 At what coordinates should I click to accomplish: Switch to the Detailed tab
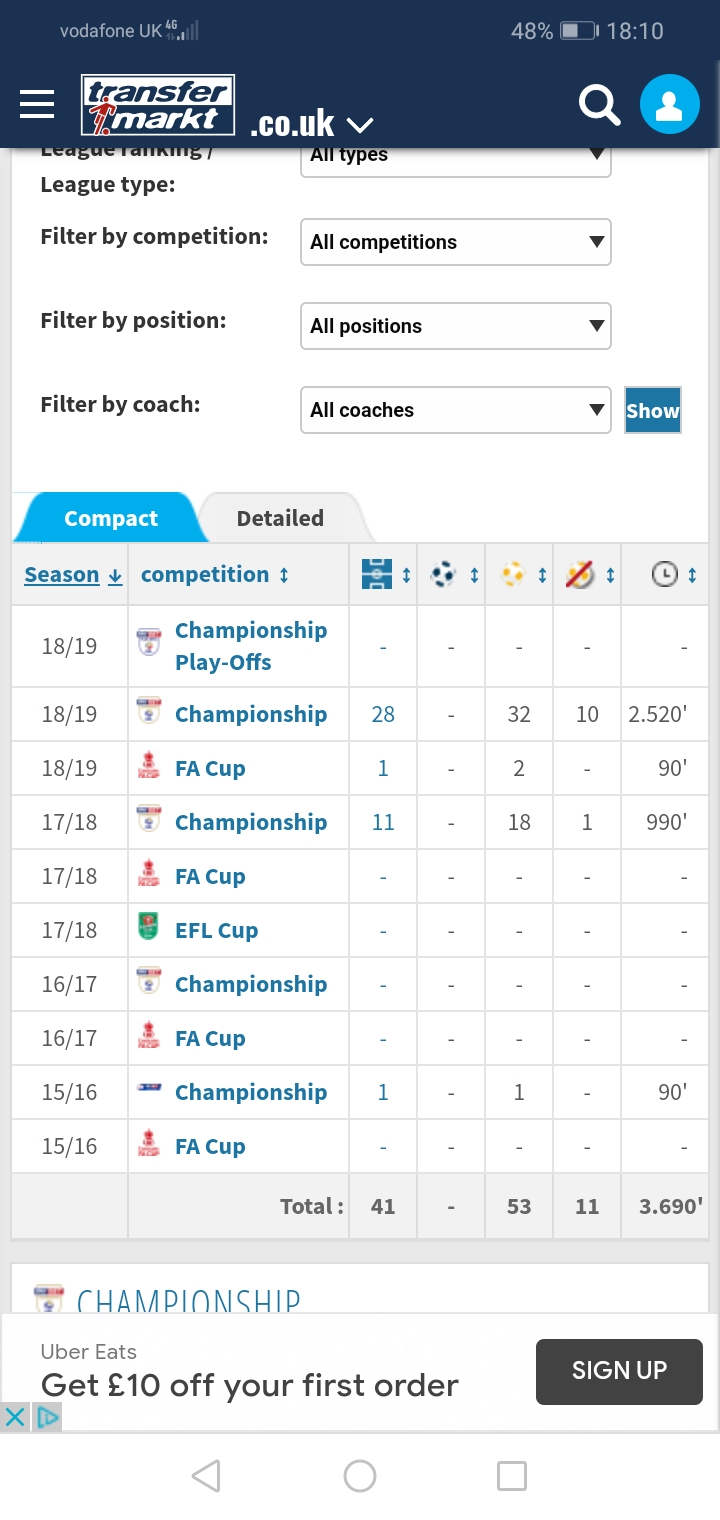click(x=280, y=518)
